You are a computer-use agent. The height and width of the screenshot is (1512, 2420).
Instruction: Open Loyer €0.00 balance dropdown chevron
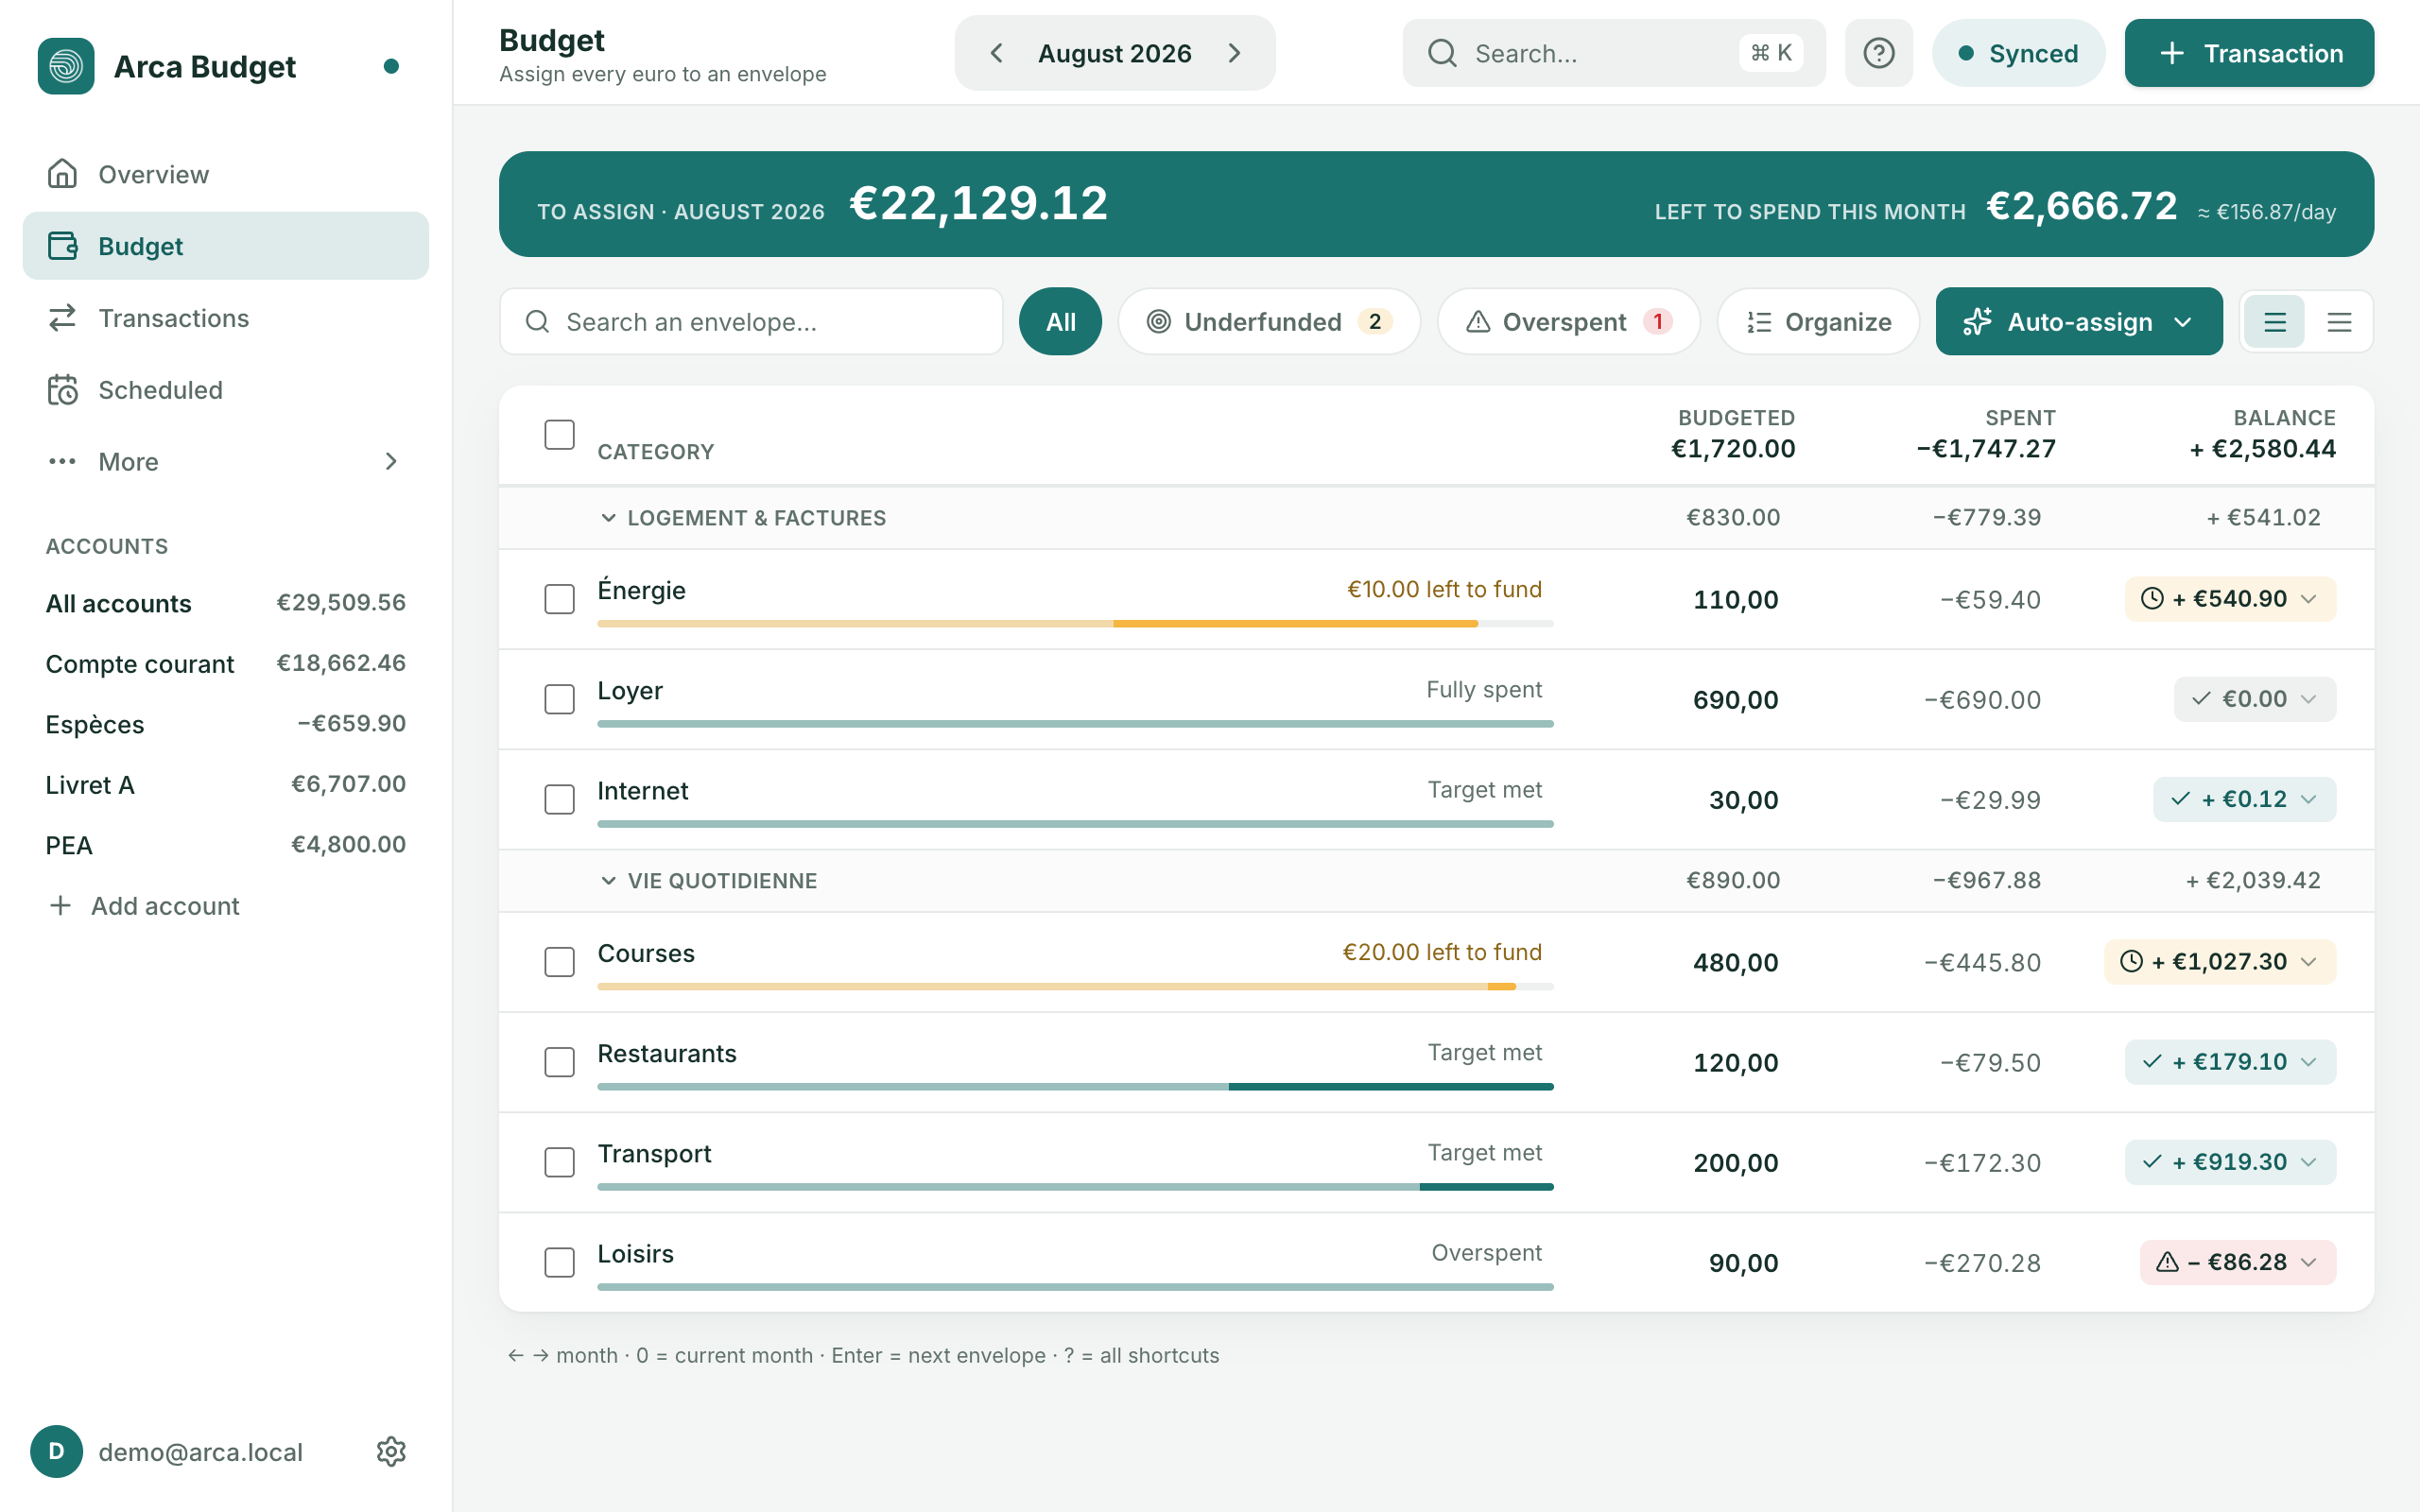point(2309,699)
